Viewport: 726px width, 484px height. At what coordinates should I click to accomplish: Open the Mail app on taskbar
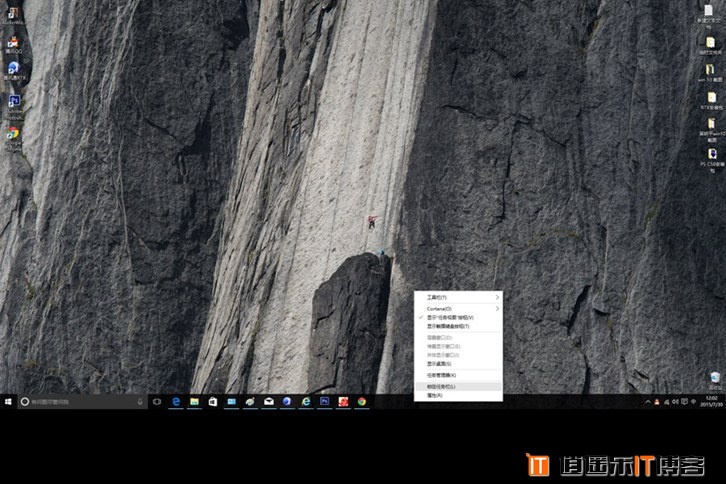[x=269, y=402]
